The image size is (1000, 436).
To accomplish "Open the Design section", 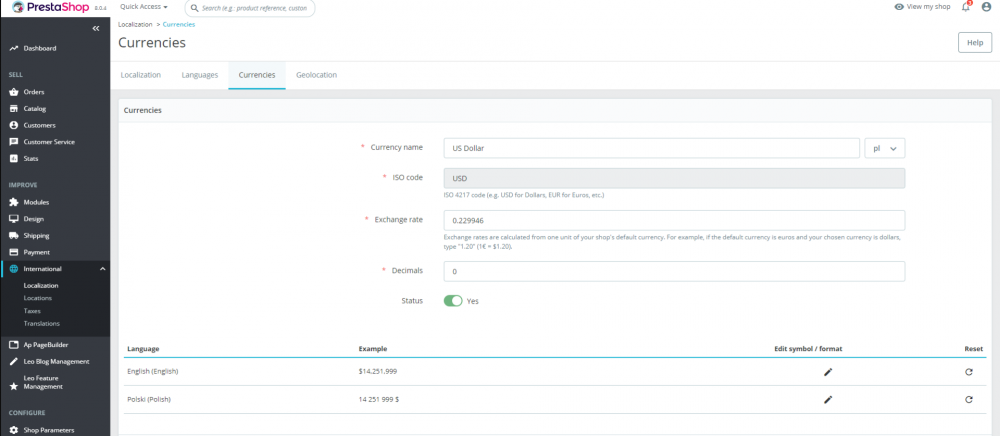I will [33, 219].
